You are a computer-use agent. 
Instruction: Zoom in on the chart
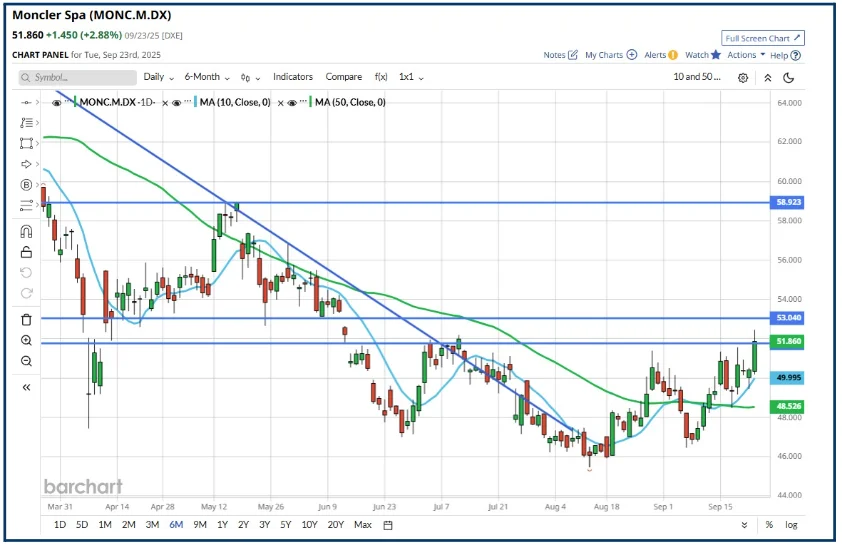pyautogui.click(x=26, y=340)
